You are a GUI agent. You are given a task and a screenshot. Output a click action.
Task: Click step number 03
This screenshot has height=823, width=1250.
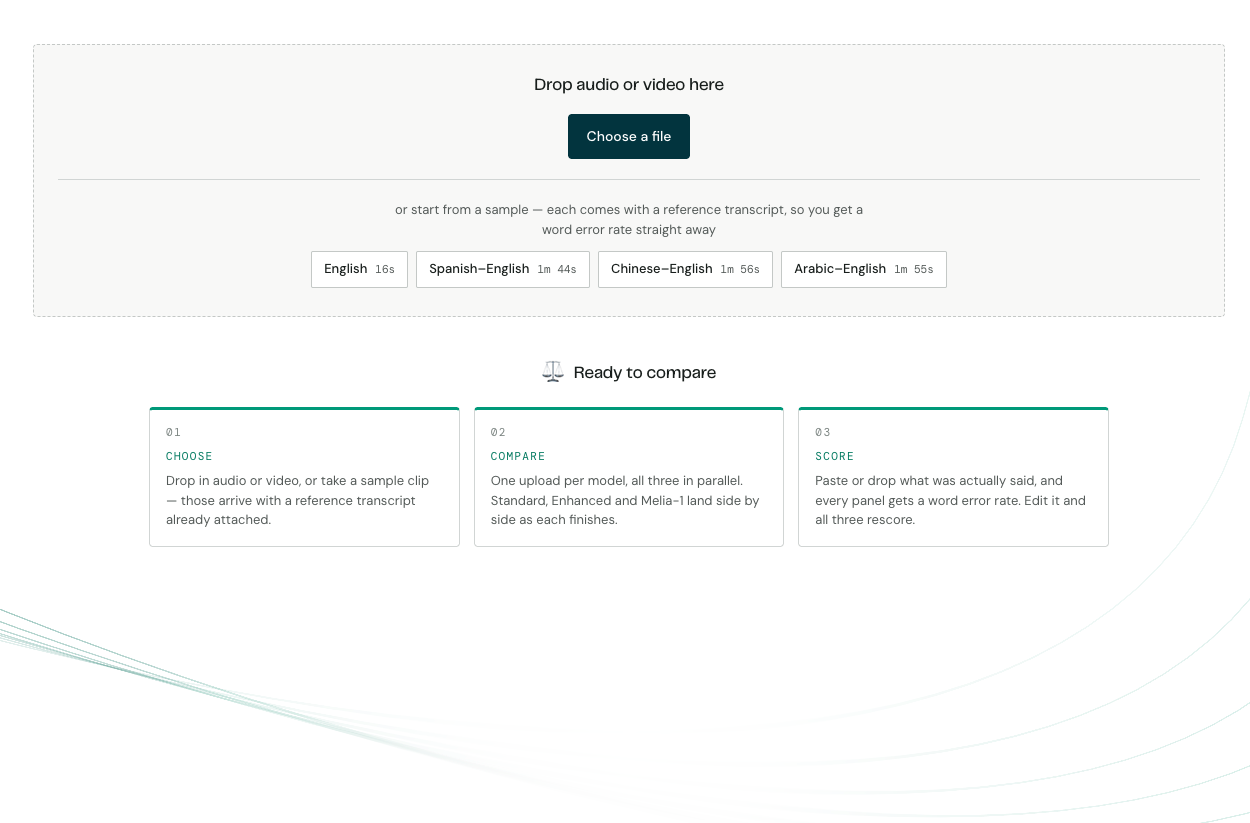(823, 432)
